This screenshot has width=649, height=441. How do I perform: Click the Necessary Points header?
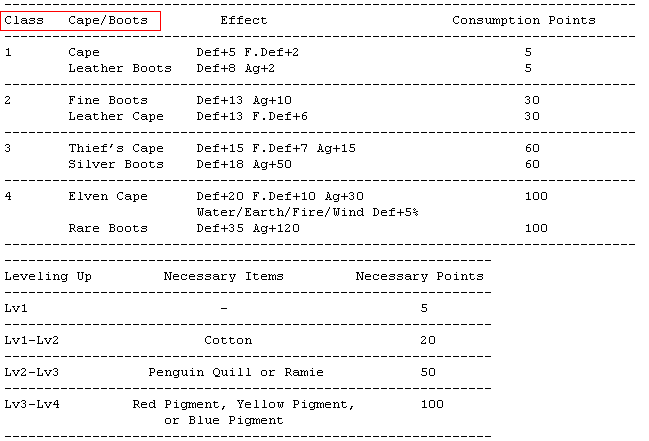click(x=420, y=276)
